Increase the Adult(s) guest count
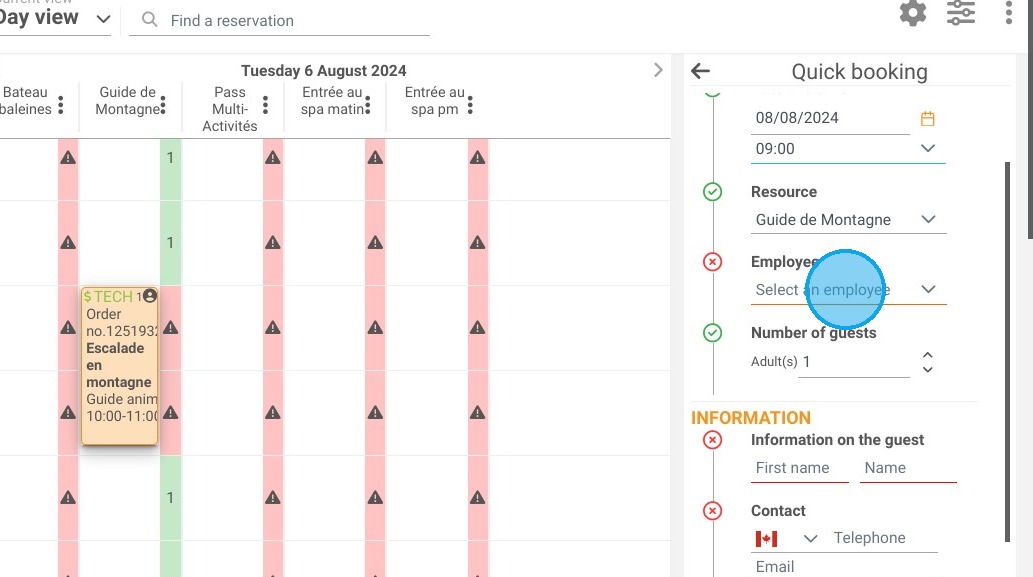 point(928,355)
